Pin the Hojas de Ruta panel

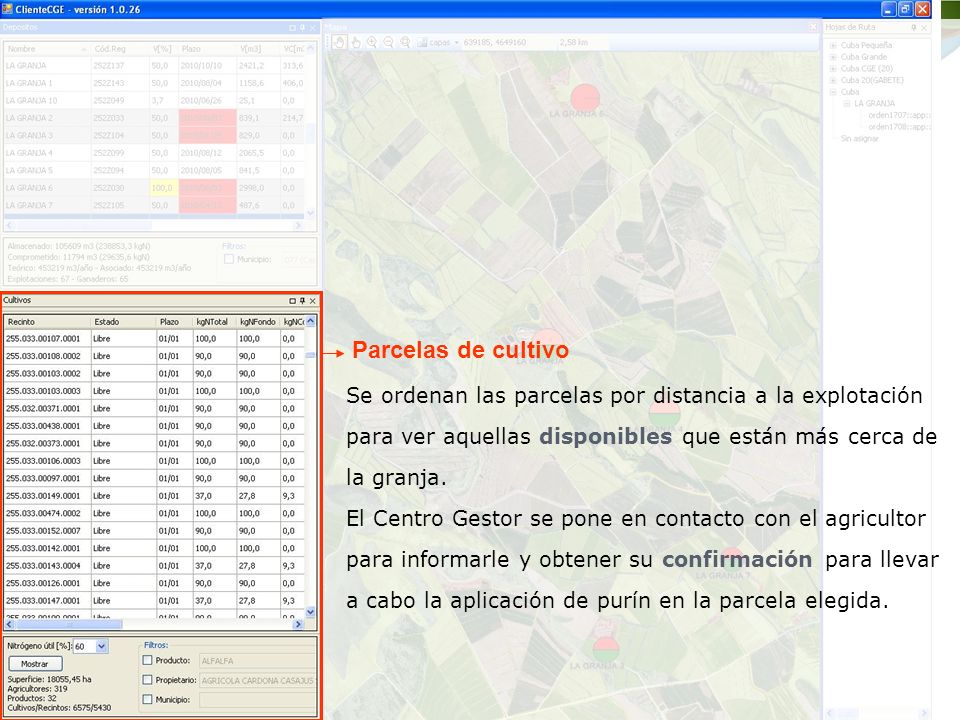tap(913, 28)
